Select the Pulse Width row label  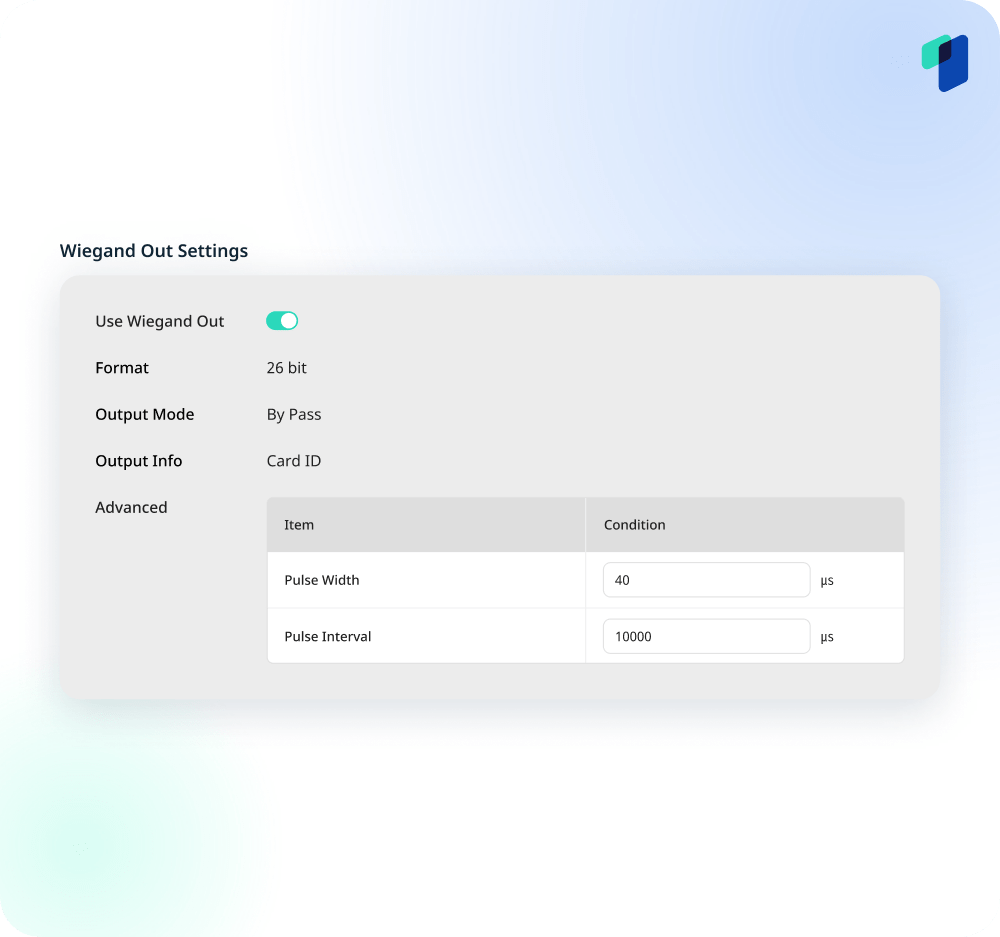[x=322, y=580]
